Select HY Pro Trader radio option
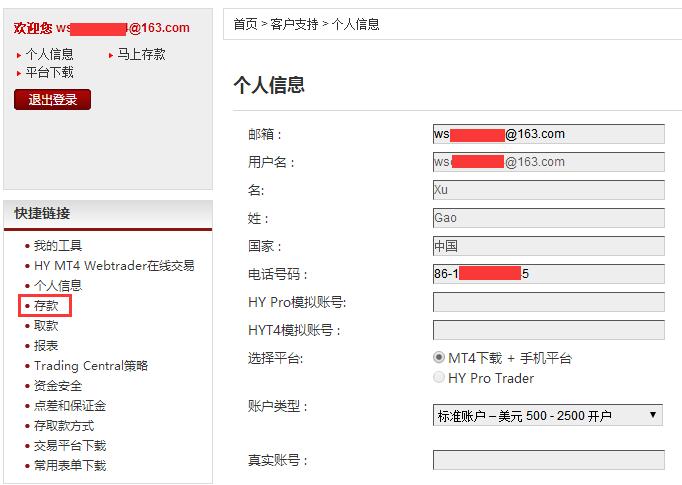 (x=439, y=378)
